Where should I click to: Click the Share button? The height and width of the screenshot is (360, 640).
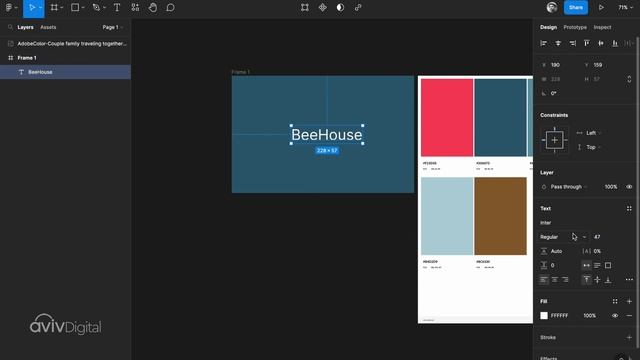click(x=576, y=7)
